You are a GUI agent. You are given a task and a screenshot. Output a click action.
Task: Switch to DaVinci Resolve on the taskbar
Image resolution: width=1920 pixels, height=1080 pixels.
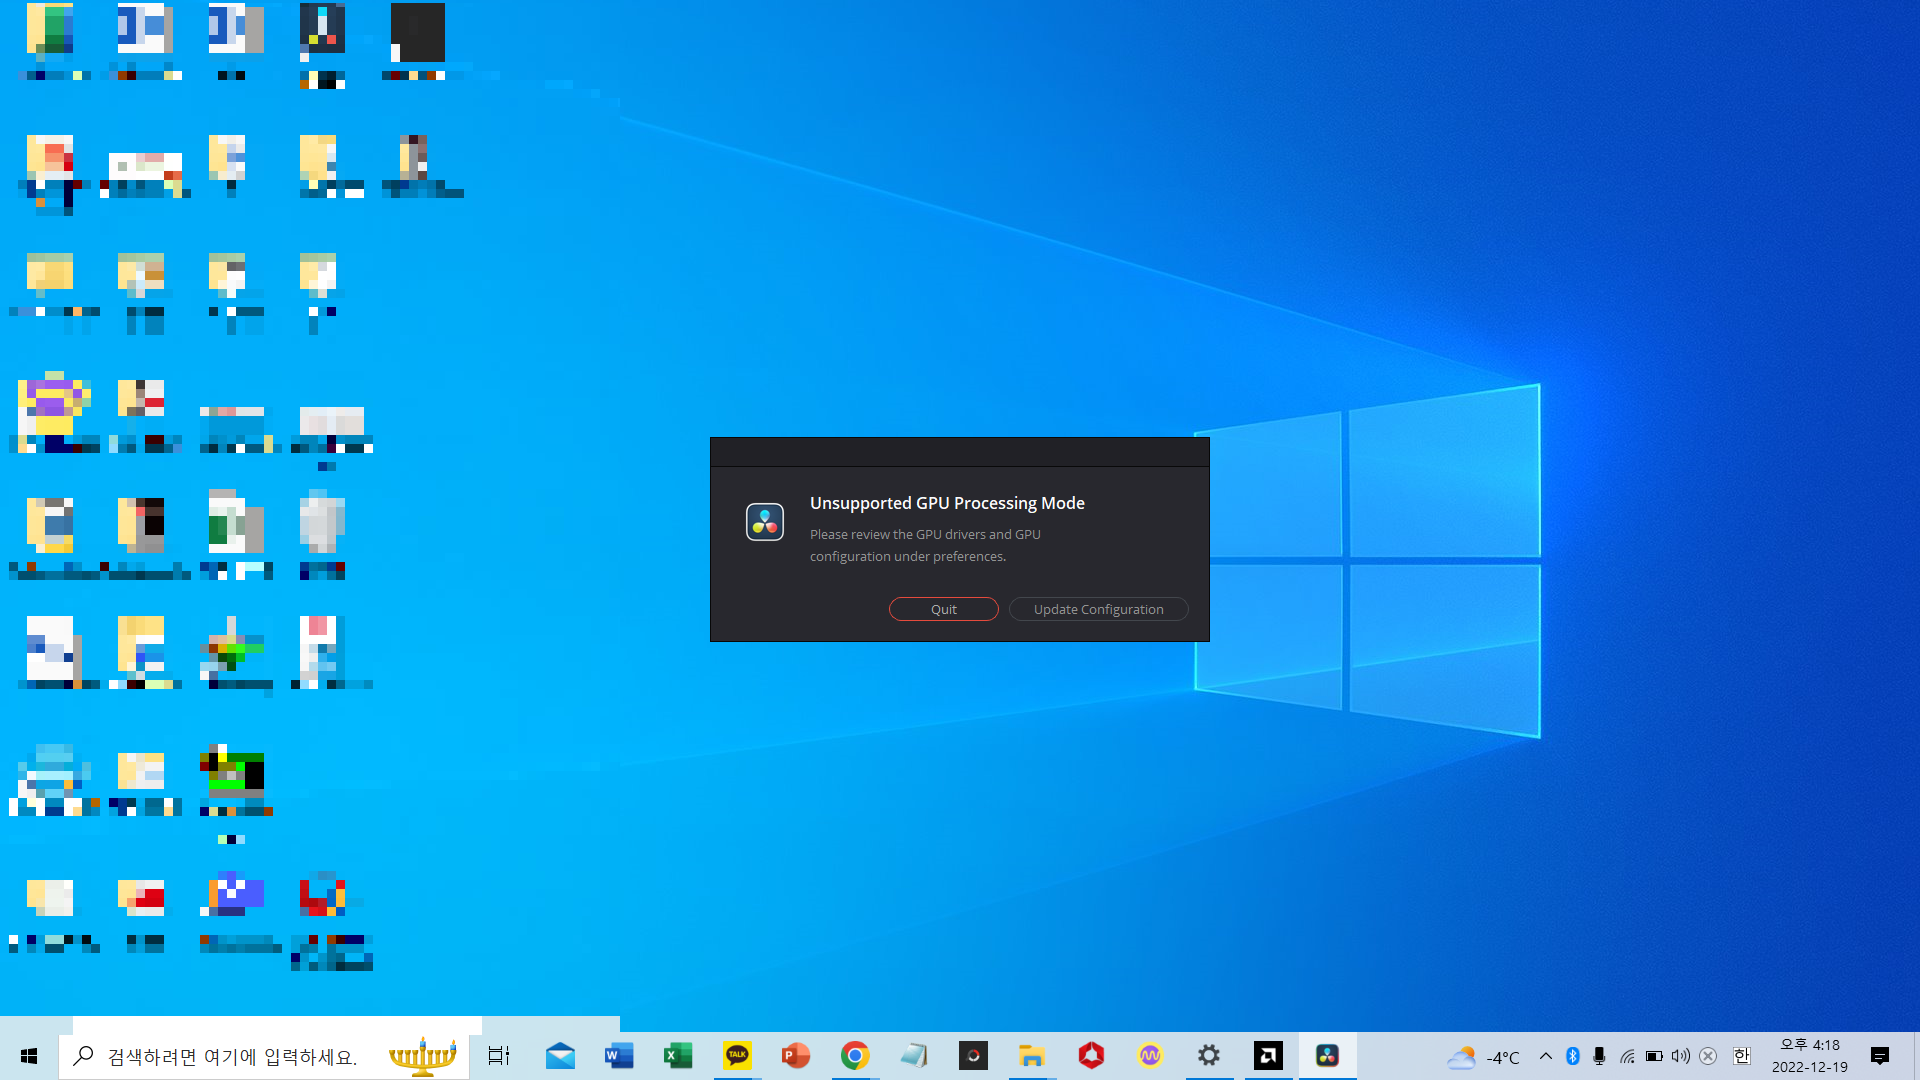pos(1327,1056)
